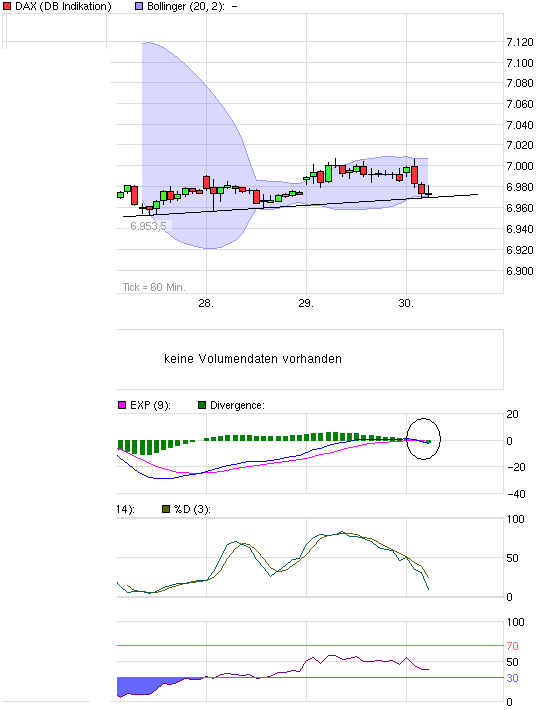Click the 7.040 price axis label
545x710 pixels.
(520, 125)
